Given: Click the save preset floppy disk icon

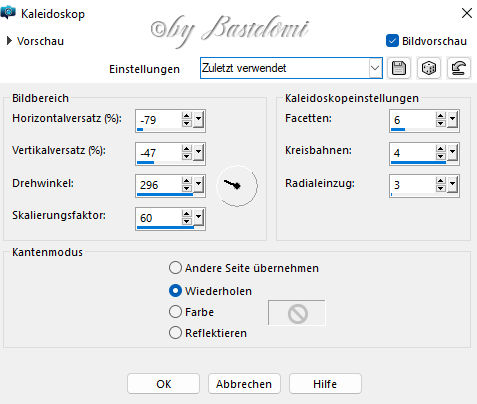Looking at the screenshot, I should [x=399, y=68].
